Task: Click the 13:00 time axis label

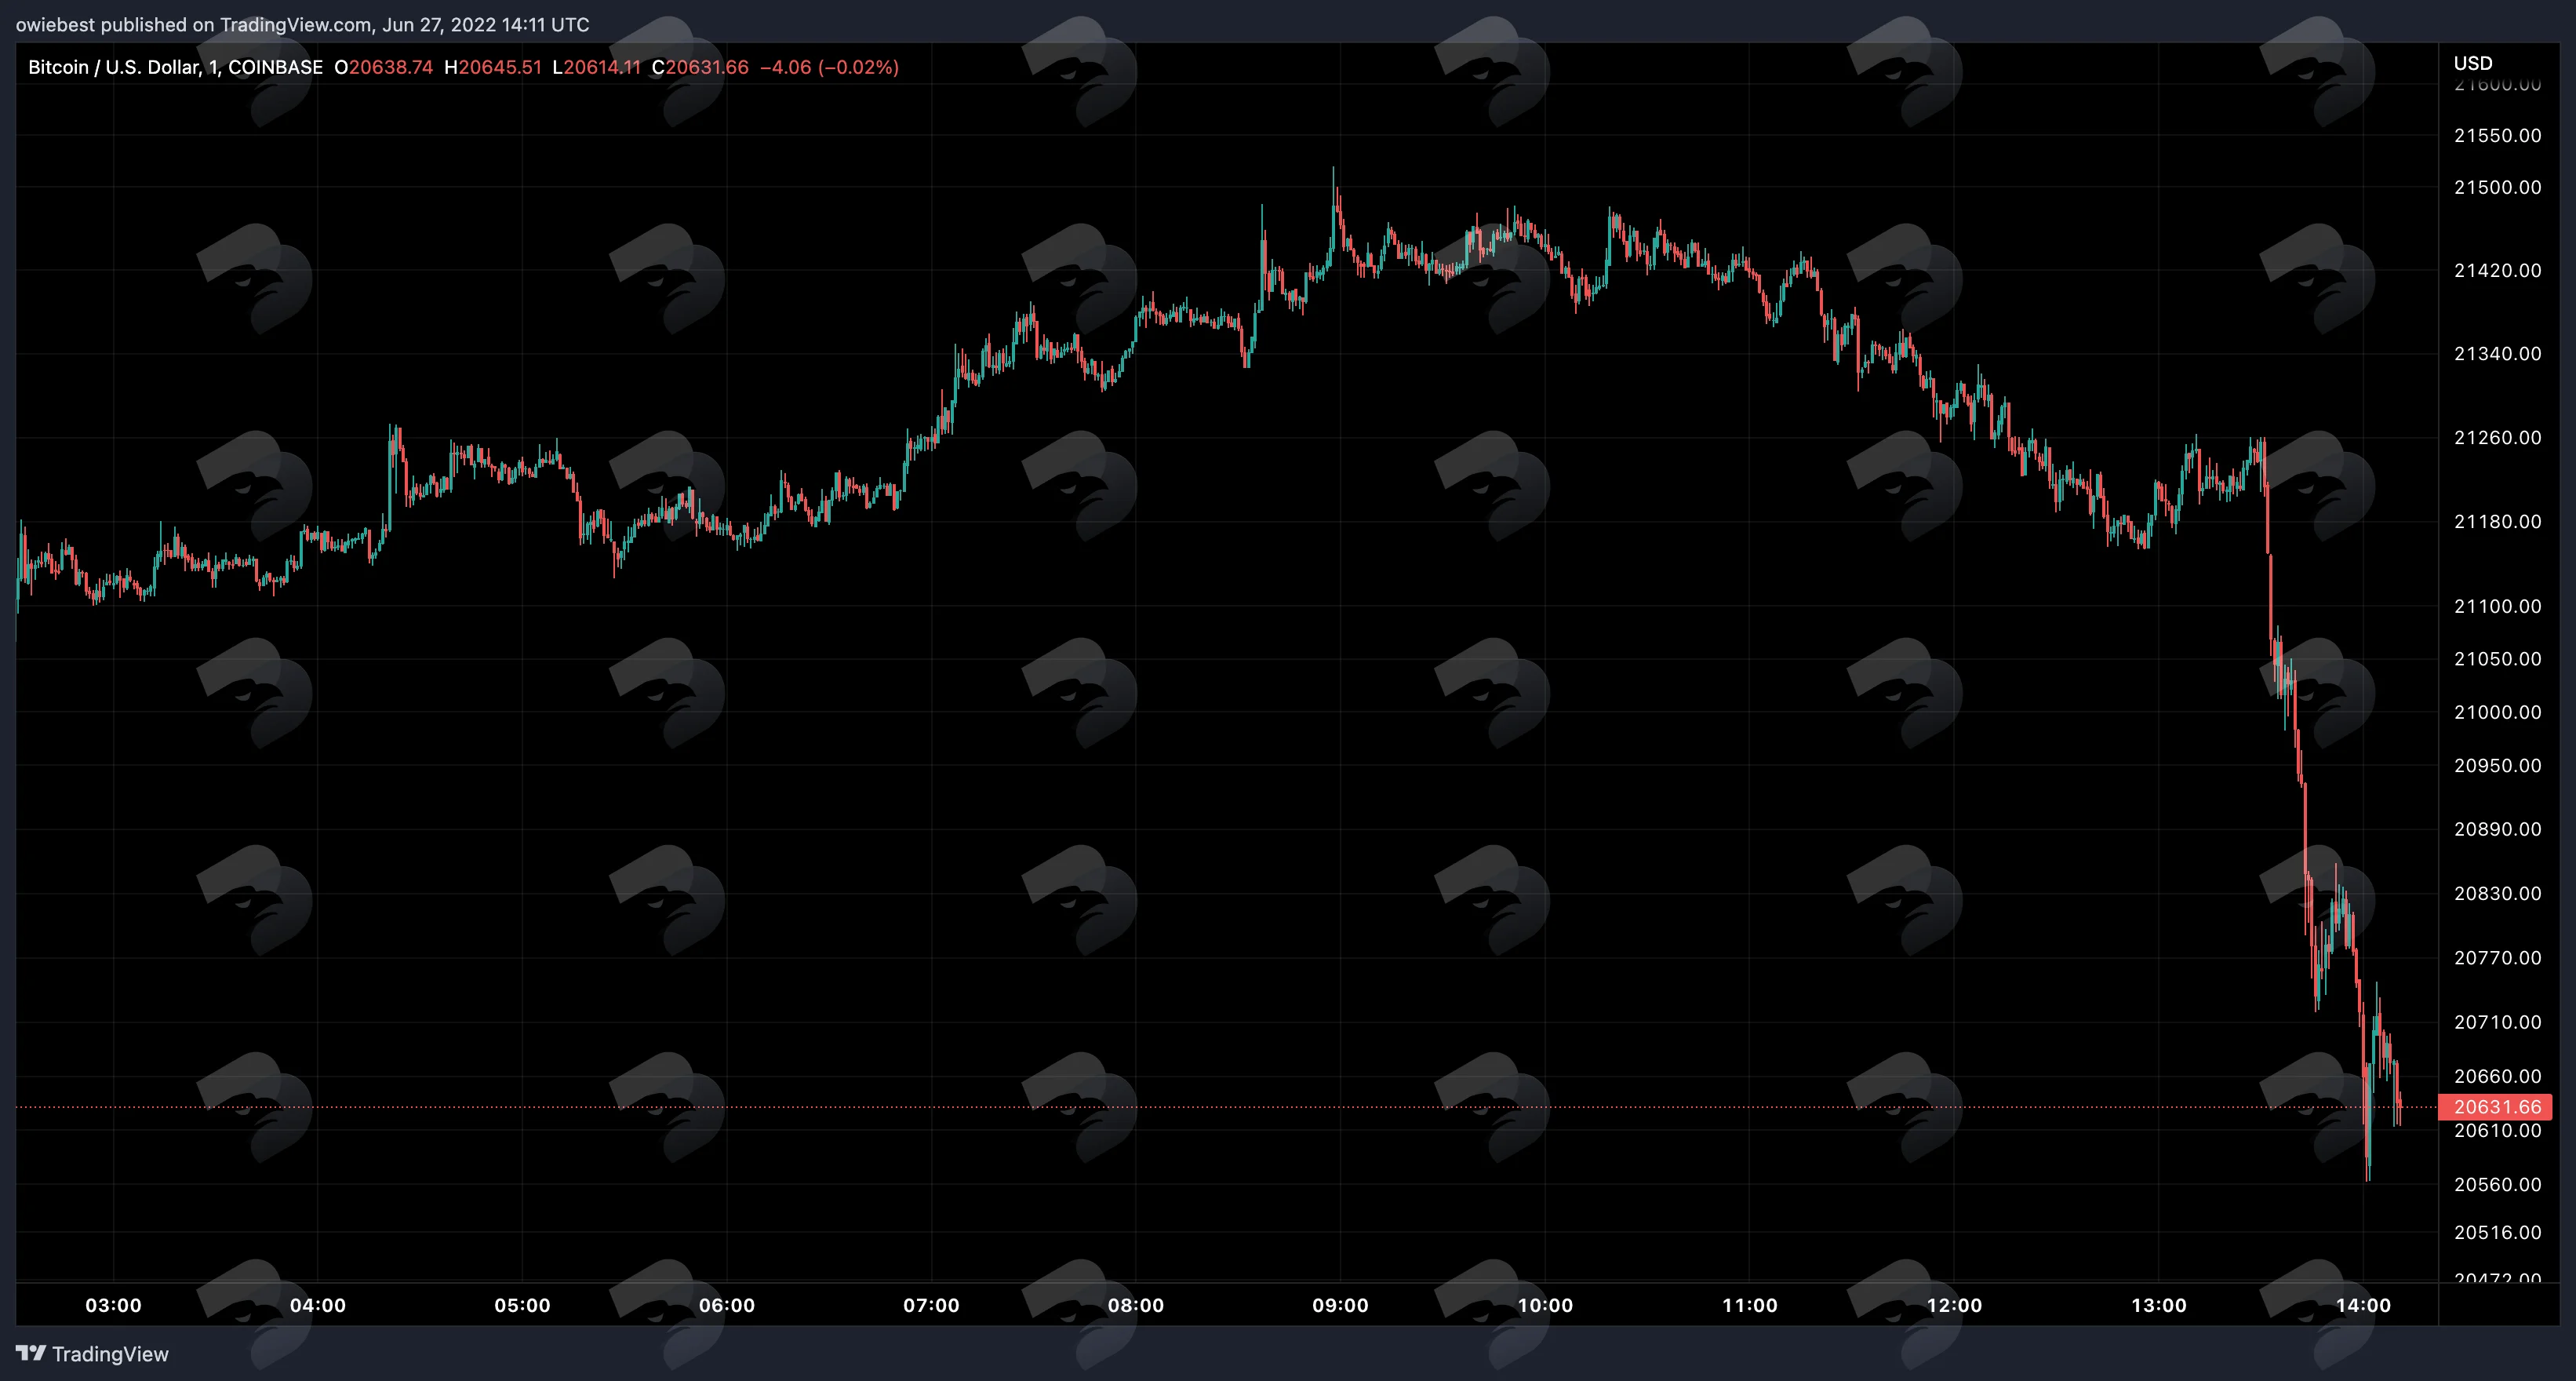Action: 2159,1305
